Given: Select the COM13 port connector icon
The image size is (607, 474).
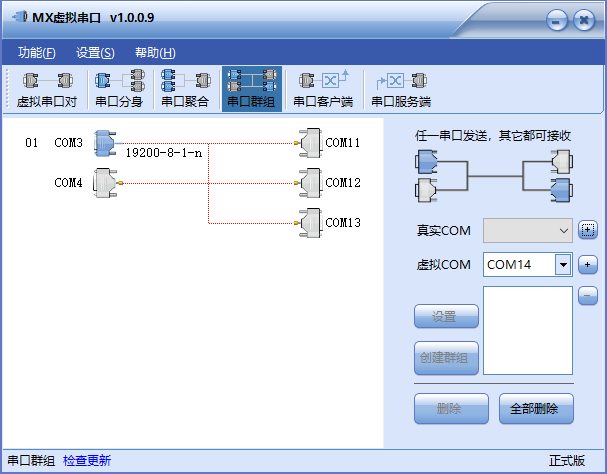Looking at the screenshot, I should pyautogui.click(x=310, y=223).
